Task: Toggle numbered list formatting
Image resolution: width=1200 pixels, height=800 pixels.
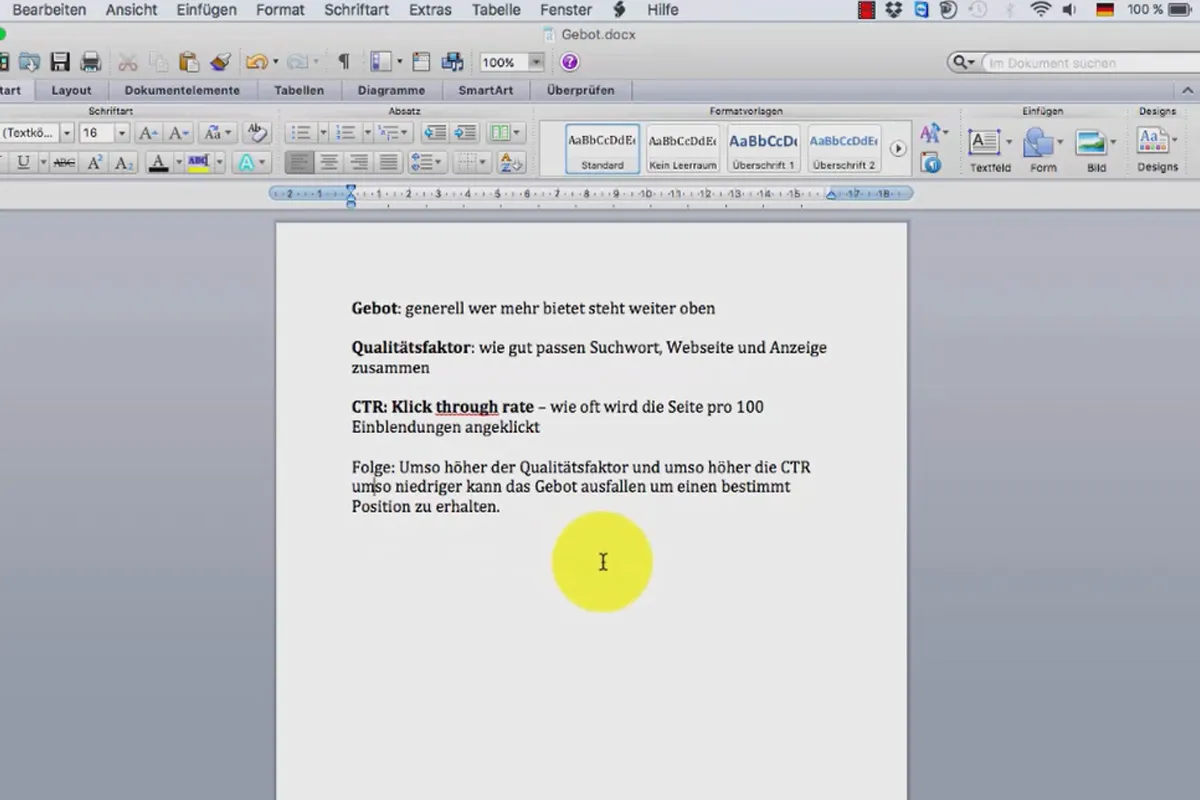Action: click(x=346, y=132)
